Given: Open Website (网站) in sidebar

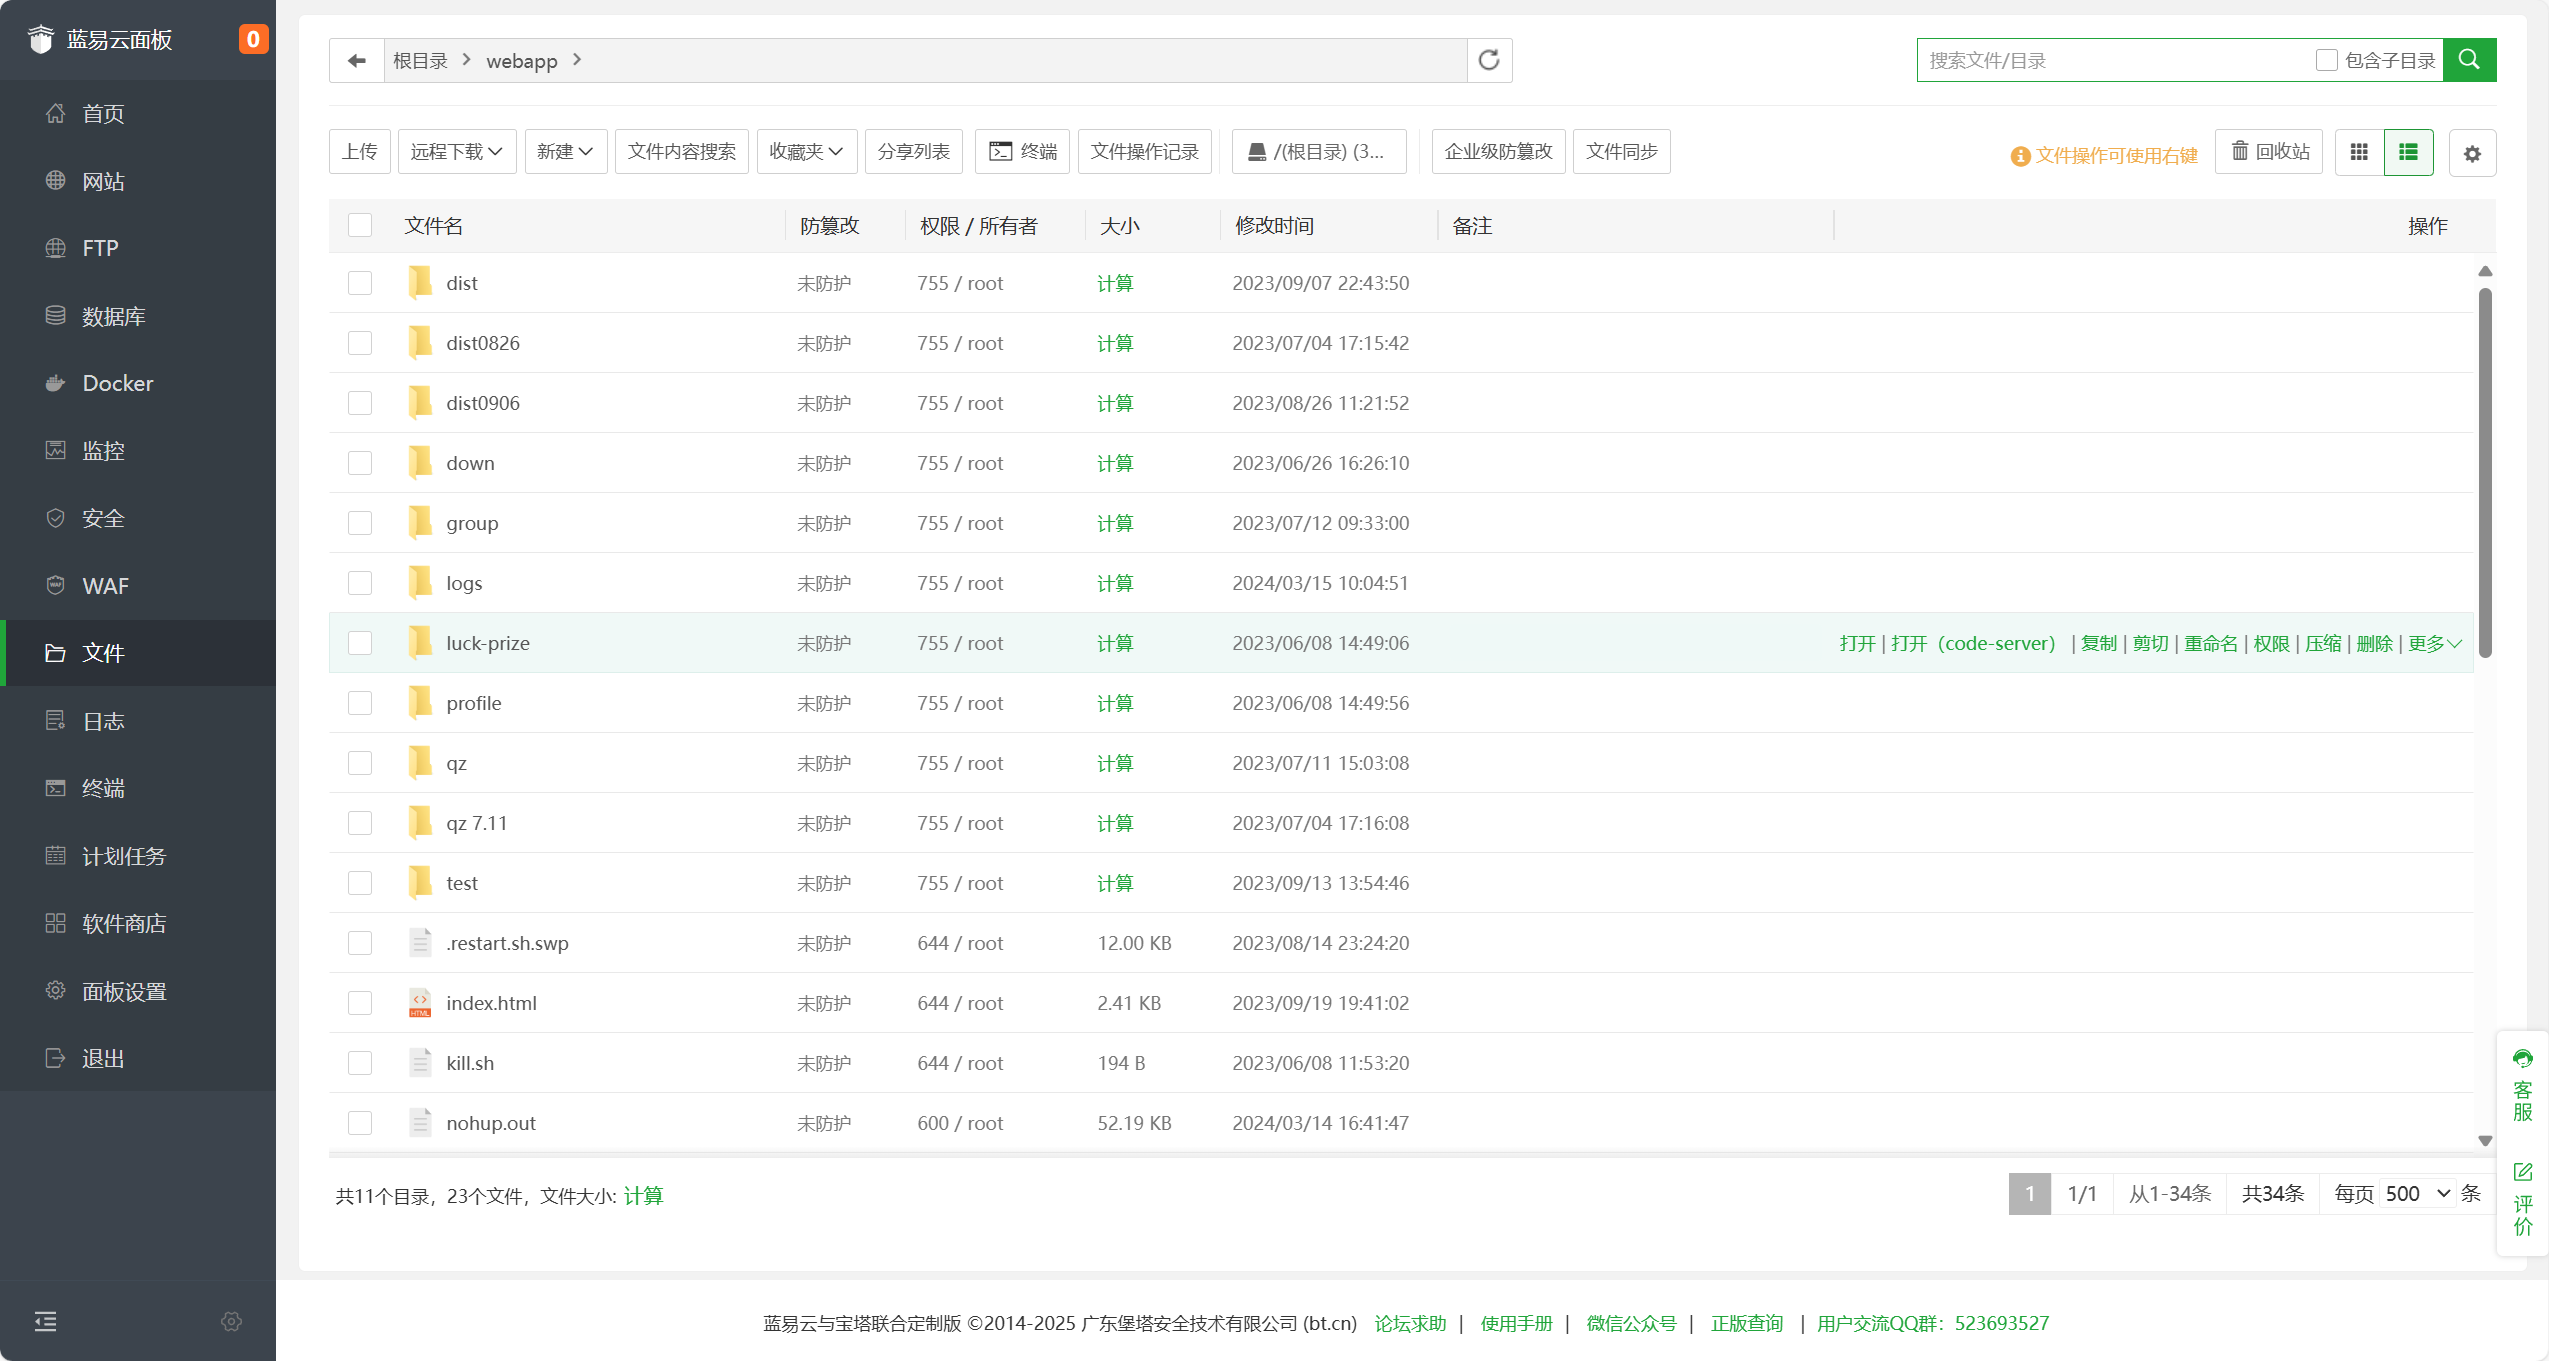Looking at the screenshot, I should (x=138, y=181).
